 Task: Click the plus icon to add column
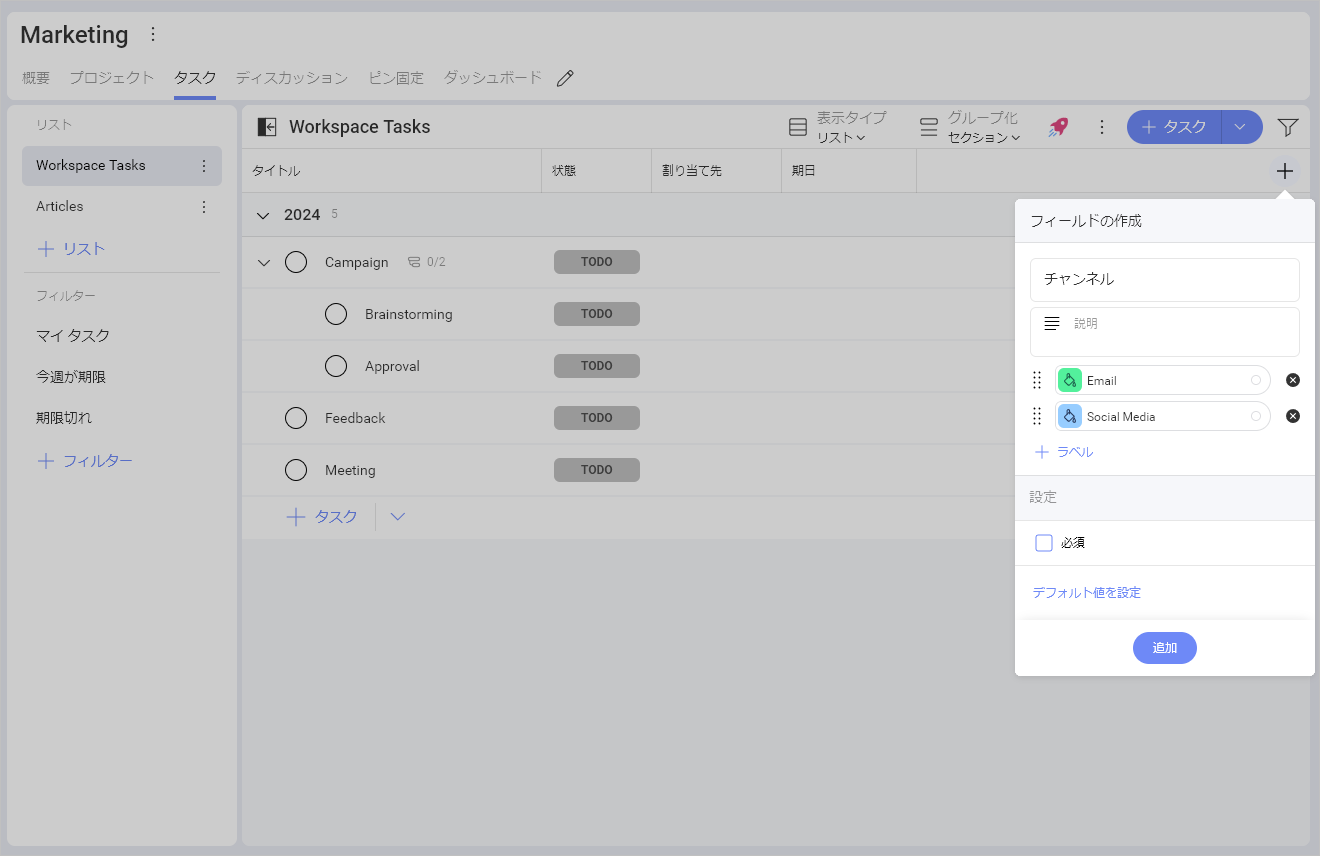pos(1285,171)
